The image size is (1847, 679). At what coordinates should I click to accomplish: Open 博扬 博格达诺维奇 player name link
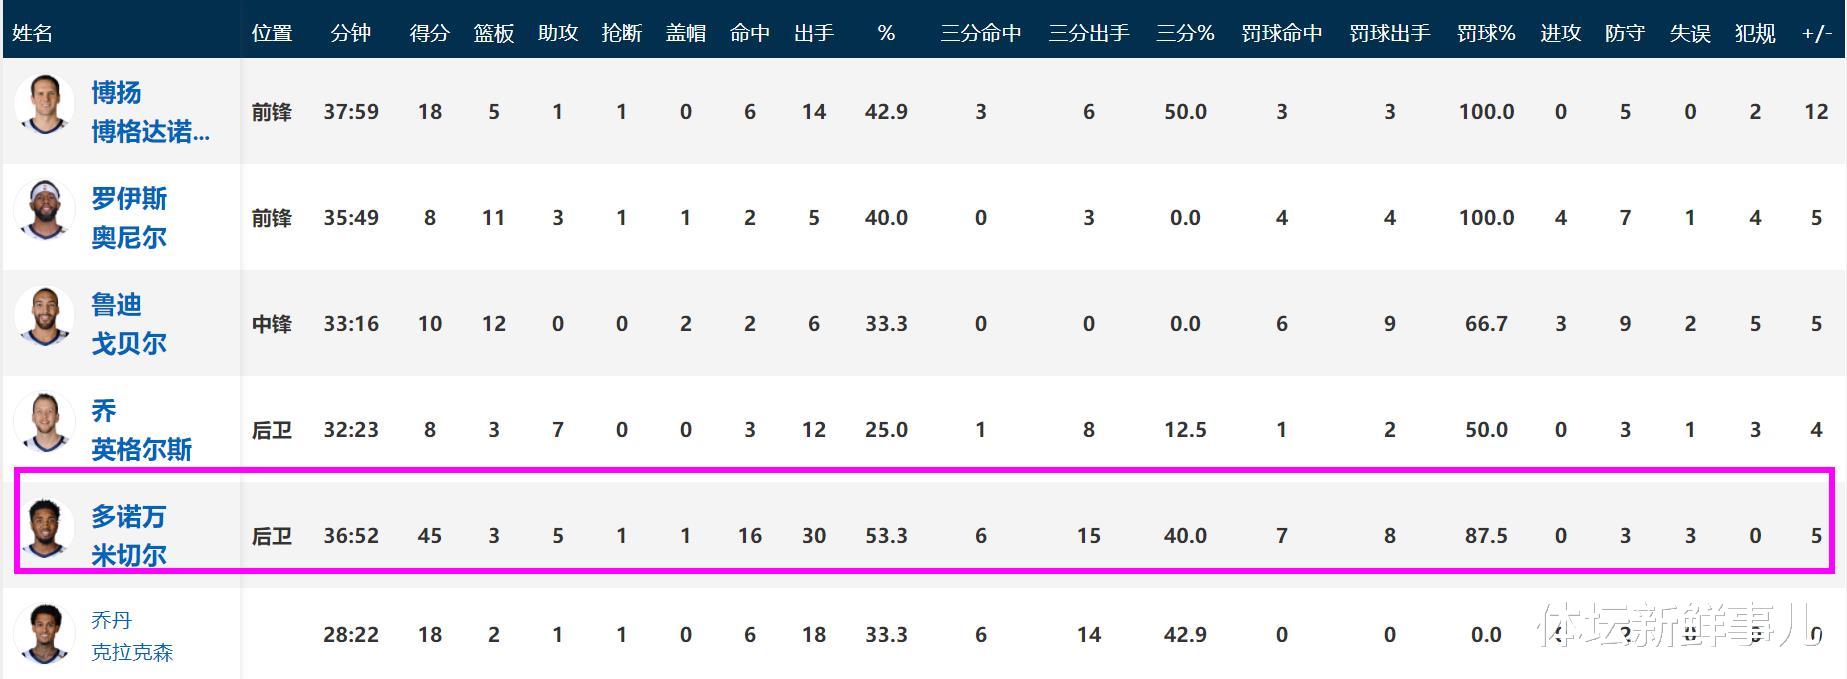pos(150,112)
